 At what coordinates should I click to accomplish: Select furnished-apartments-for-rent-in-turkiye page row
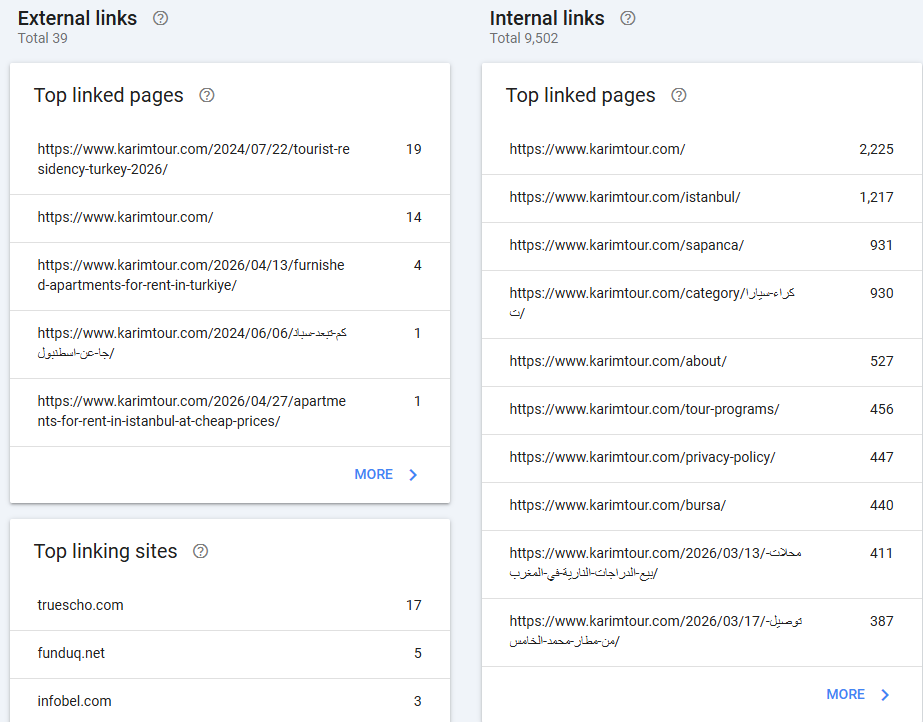click(x=230, y=276)
